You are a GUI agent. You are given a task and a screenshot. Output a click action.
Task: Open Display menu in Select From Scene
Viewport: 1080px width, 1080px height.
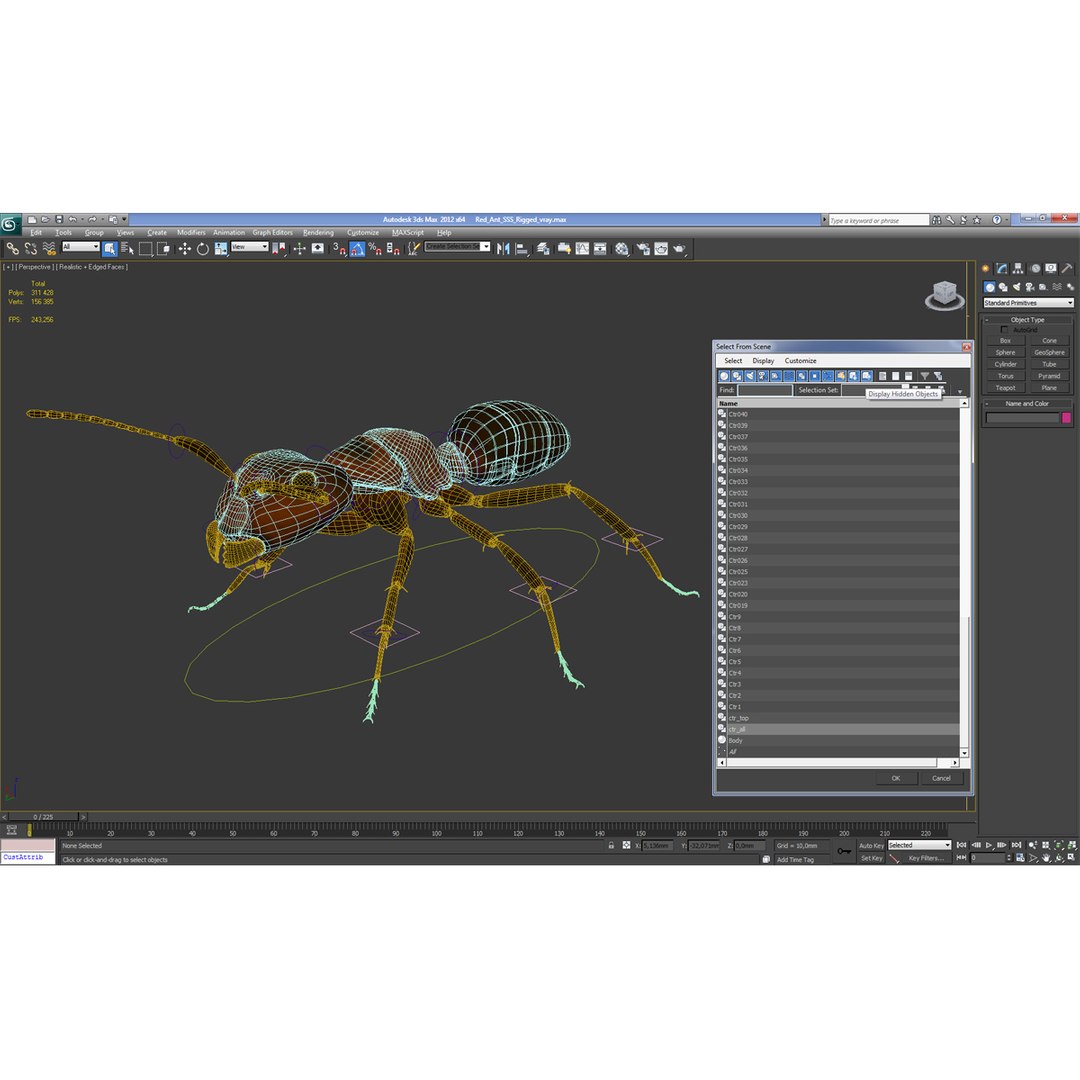click(x=763, y=361)
